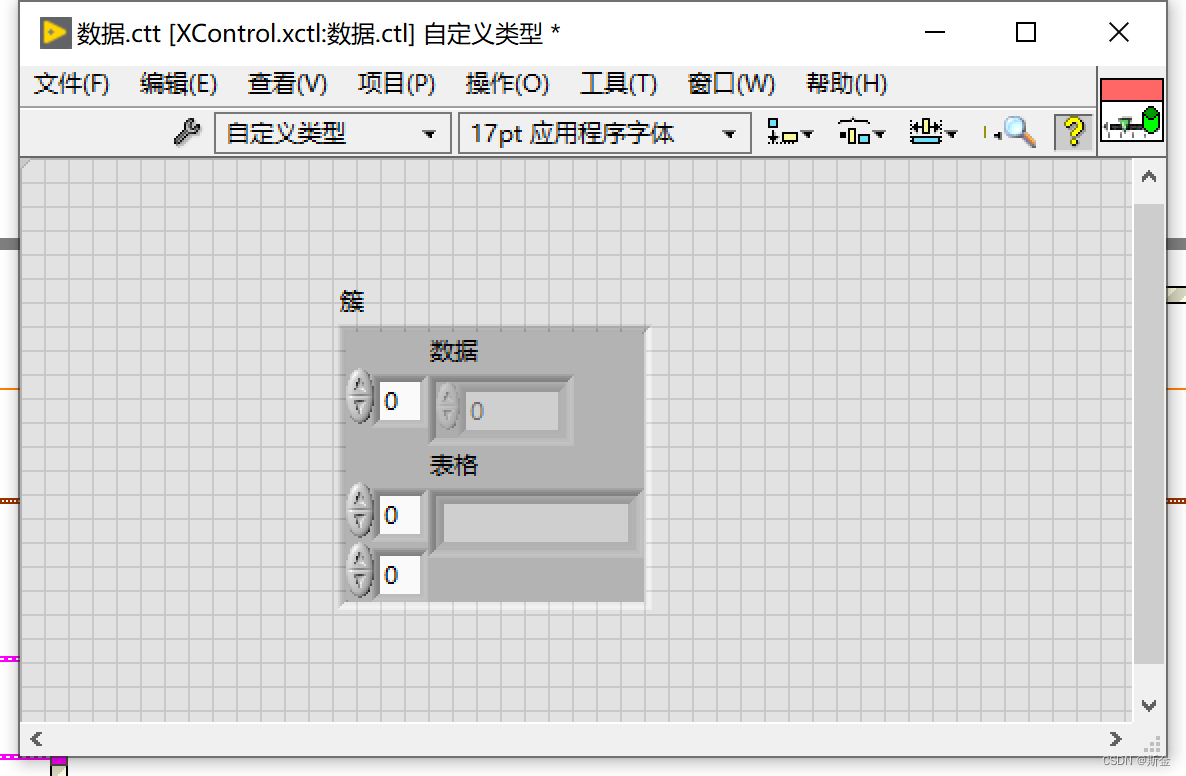Screen dimensions: 1186x776
Task: Open the 帮助(H) menu
Action: [x=846, y=84]
